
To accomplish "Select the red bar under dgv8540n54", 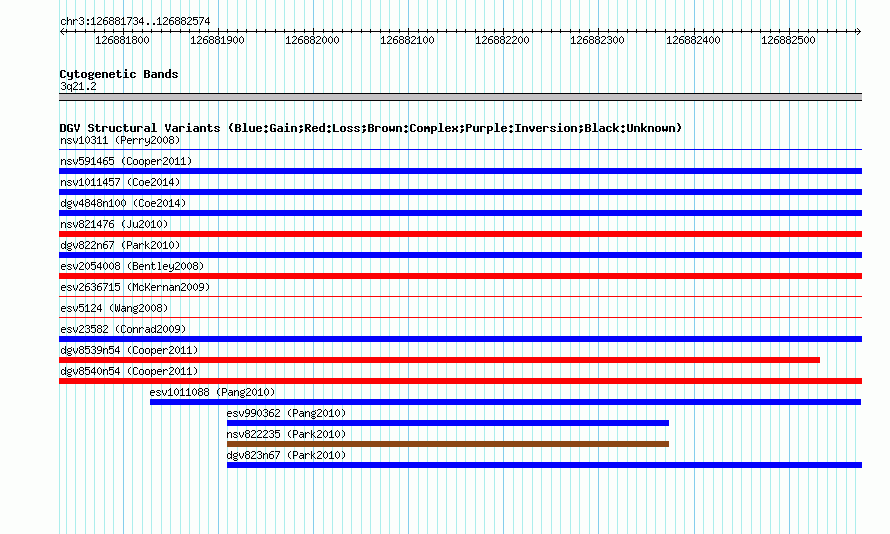I will [x=460, y=381].
